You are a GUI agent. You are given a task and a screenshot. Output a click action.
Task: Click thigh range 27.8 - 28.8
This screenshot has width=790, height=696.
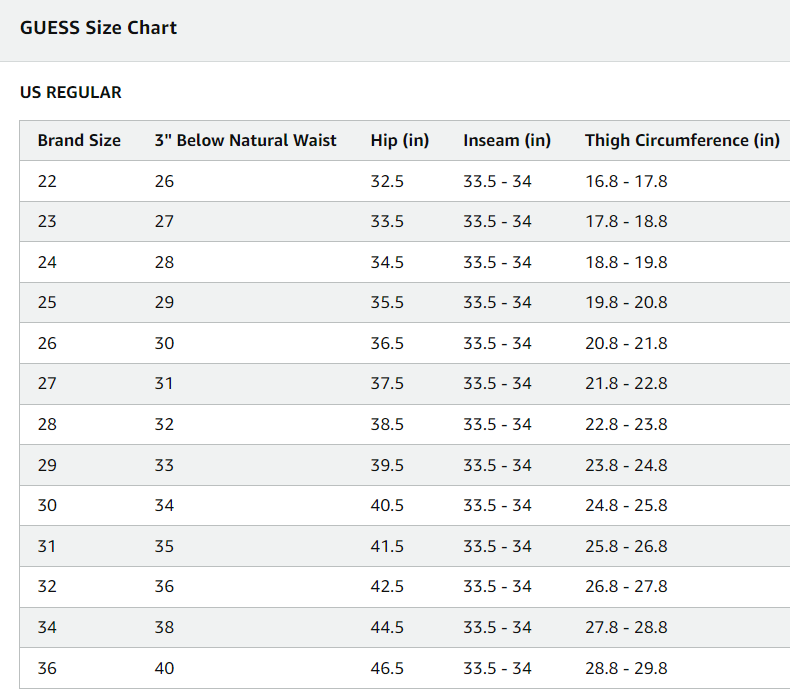point(626,627)
